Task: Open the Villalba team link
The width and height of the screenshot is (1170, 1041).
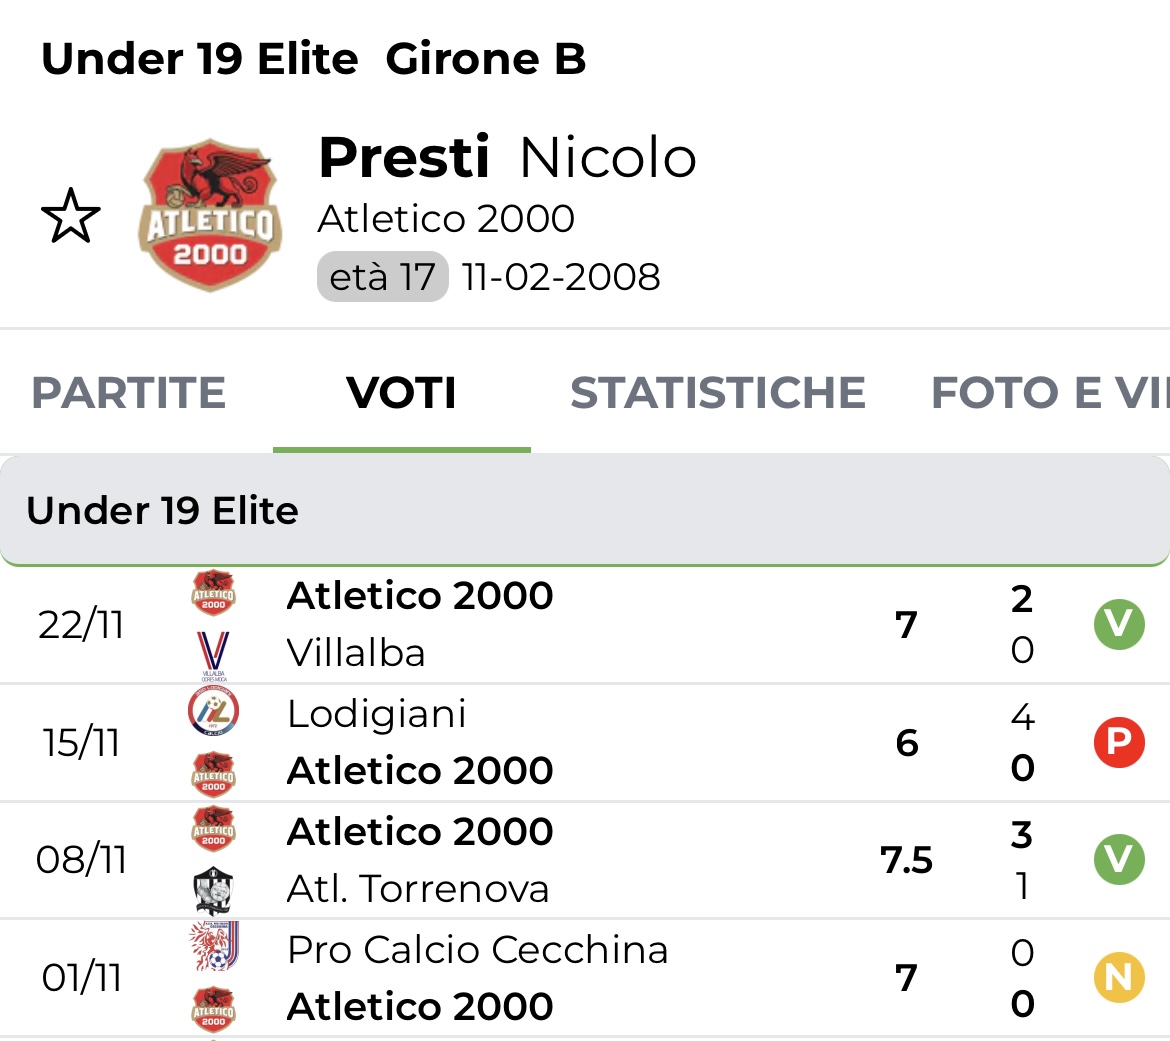Action: click(356, 654)
